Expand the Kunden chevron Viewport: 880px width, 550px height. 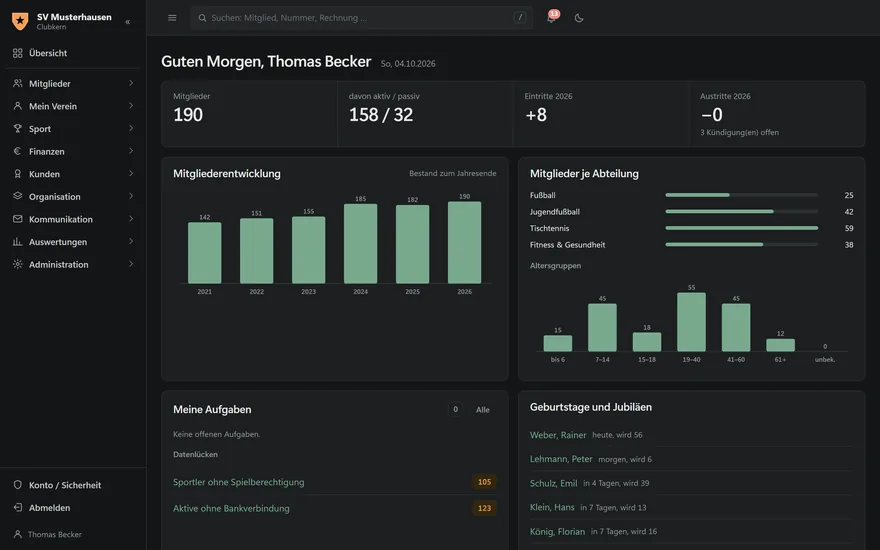131,173
